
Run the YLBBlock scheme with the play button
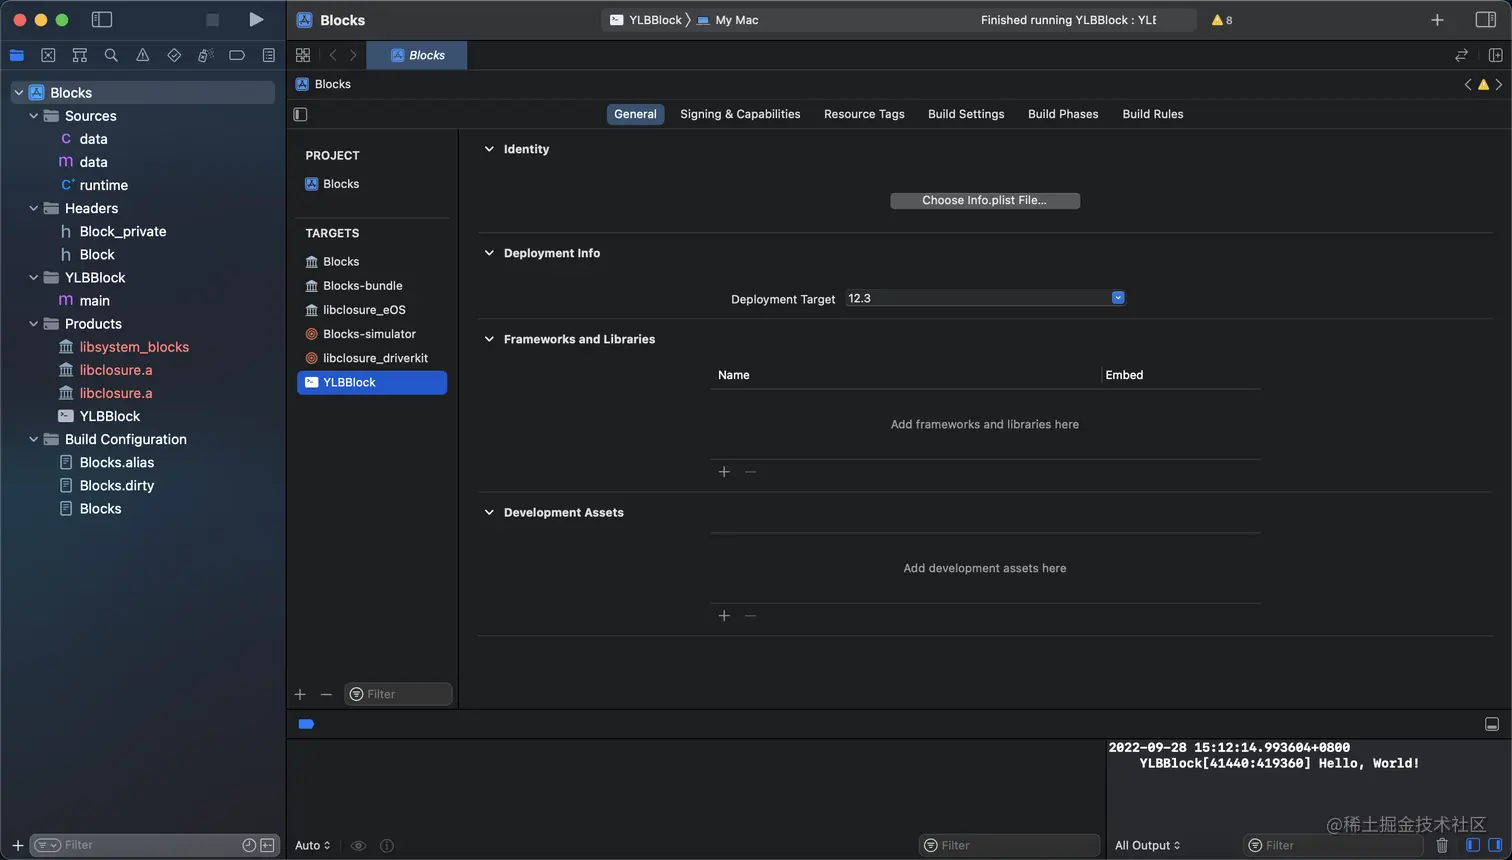coord(256,19)
